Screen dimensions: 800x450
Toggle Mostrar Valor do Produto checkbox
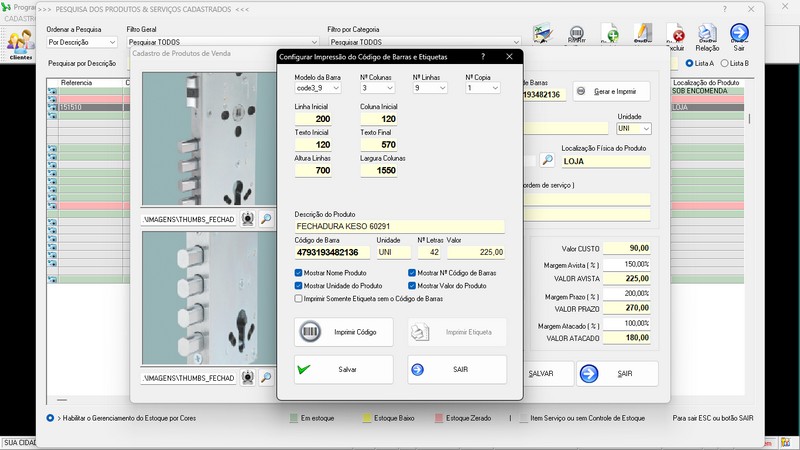pyautogui.click(x=412, y=286)
